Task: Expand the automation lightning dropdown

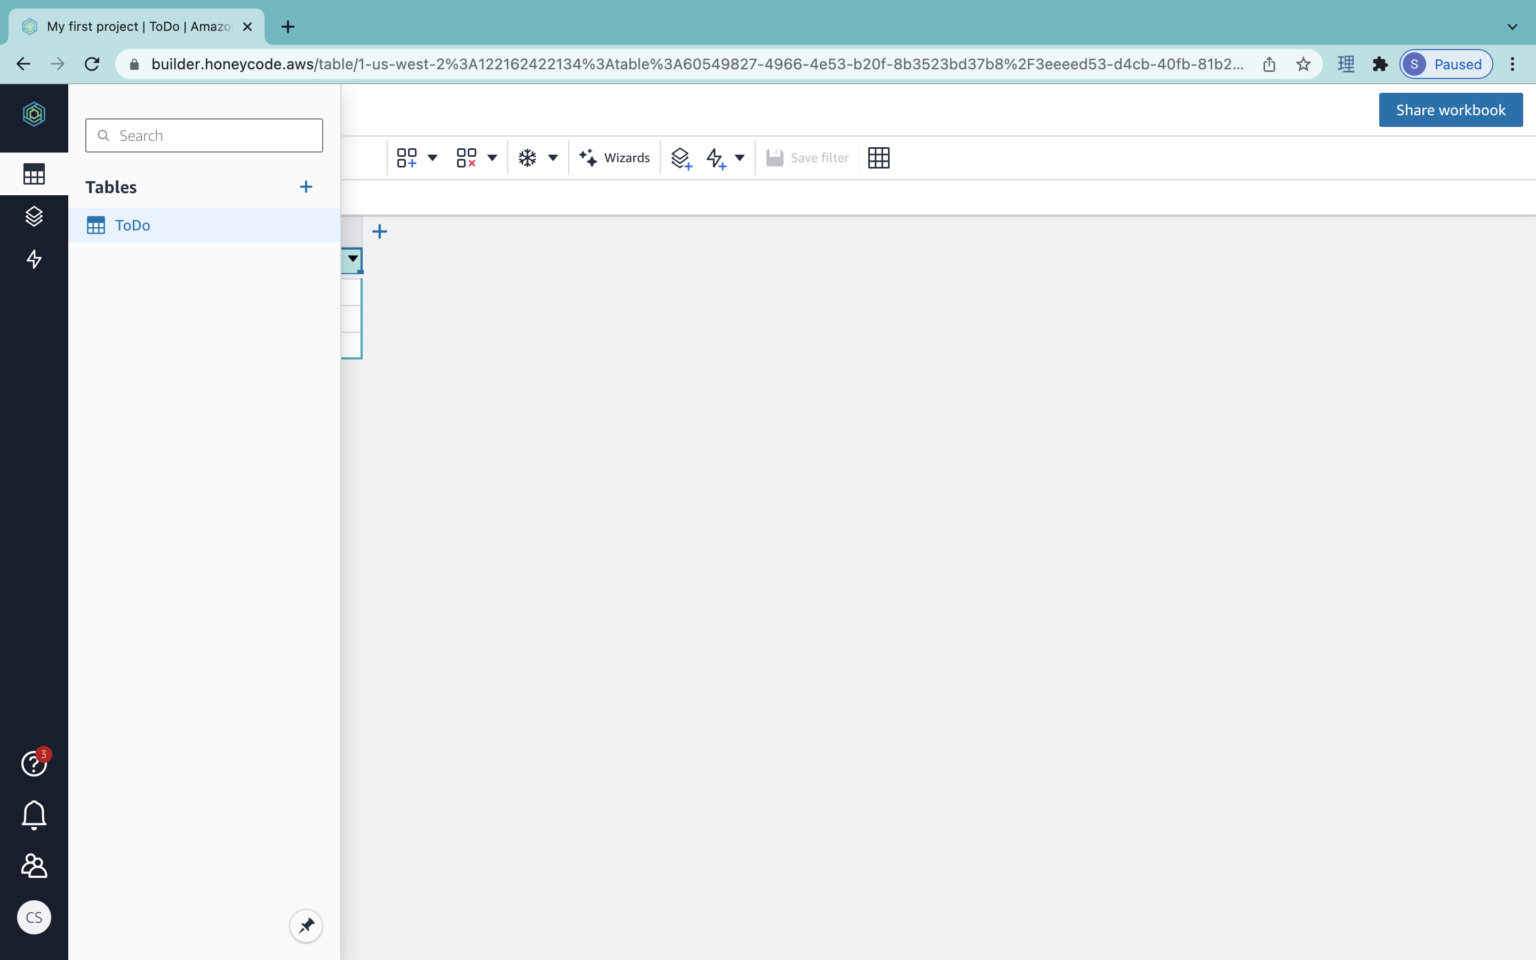Action: tap(739, 157)
